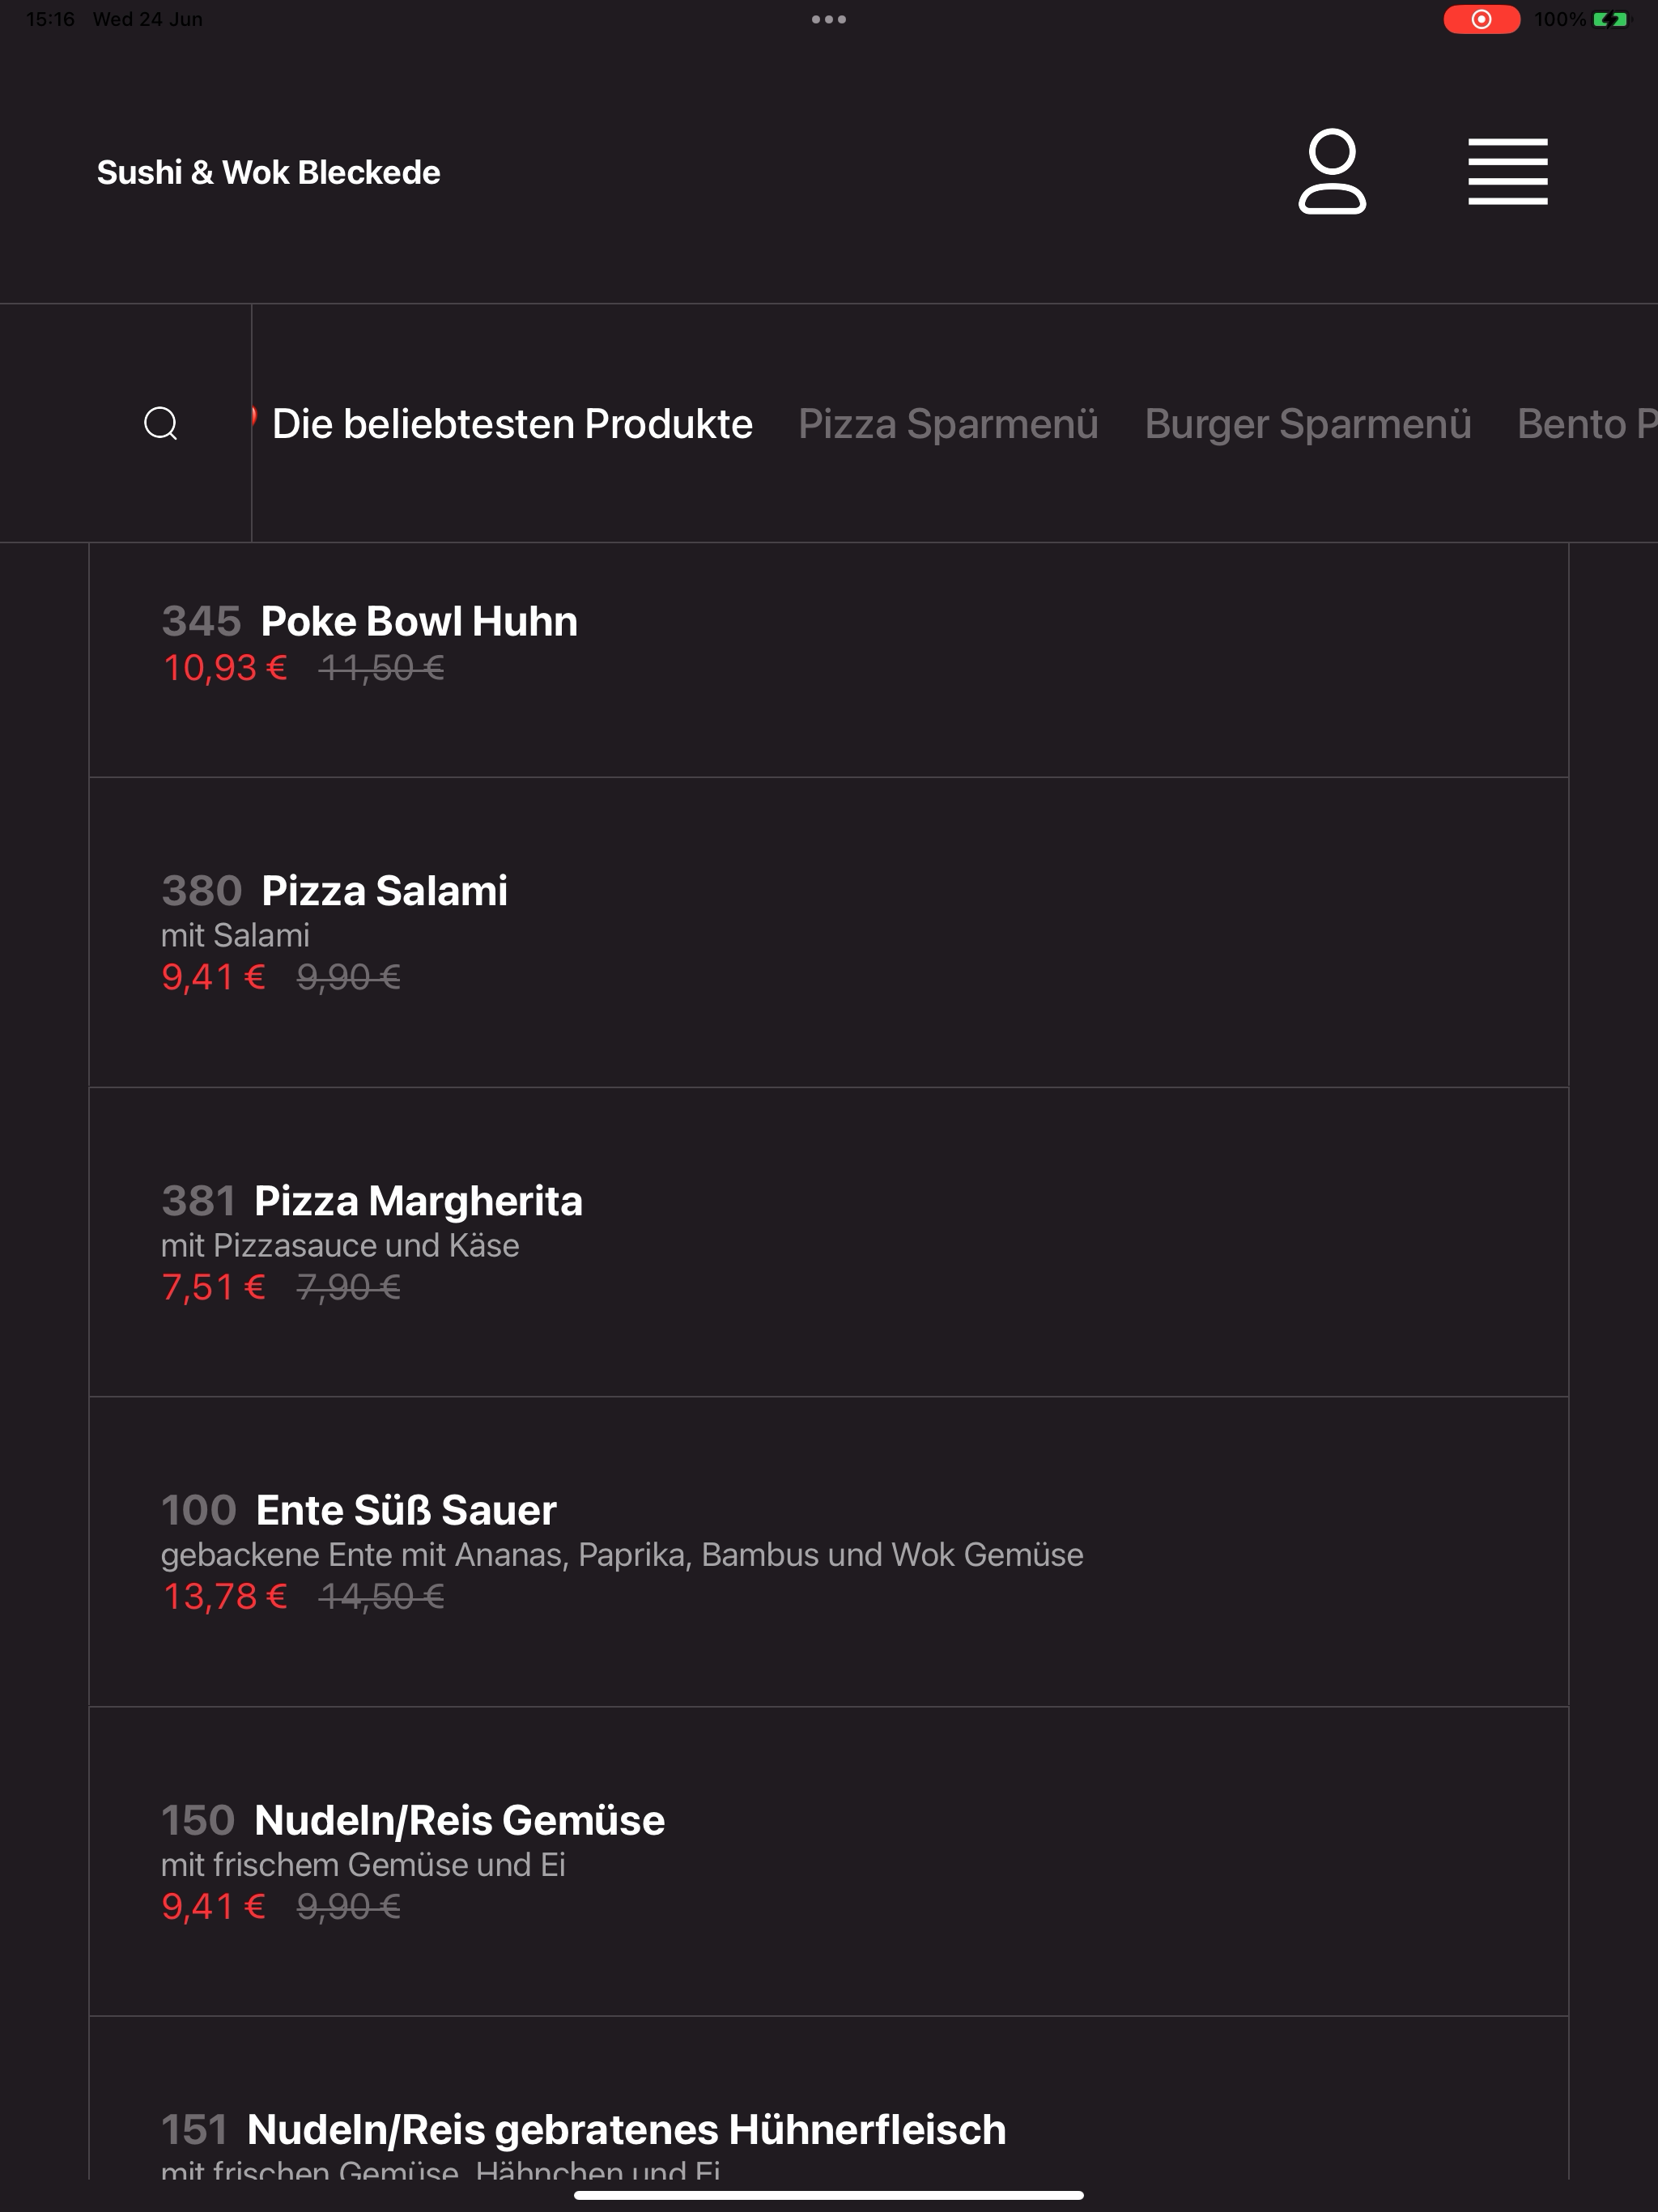Tap the search magnifier icon
The height and width of the screenshot is (2212, 1658).
tap(161, 423)
